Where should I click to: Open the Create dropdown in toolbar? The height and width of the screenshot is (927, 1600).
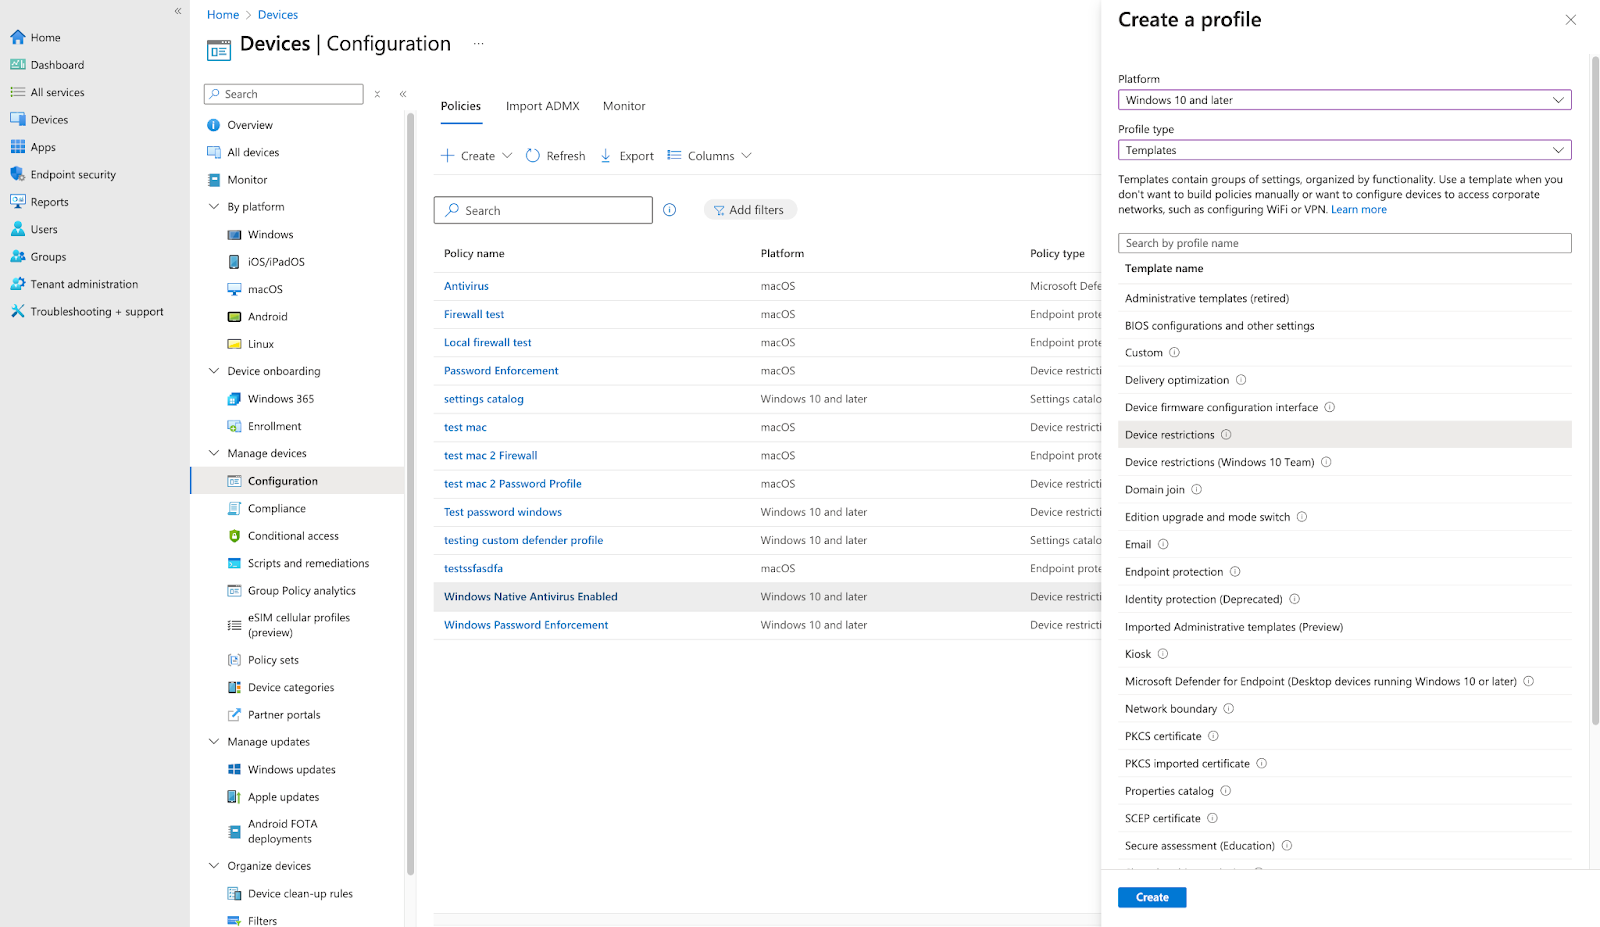[x=477, y=156]
